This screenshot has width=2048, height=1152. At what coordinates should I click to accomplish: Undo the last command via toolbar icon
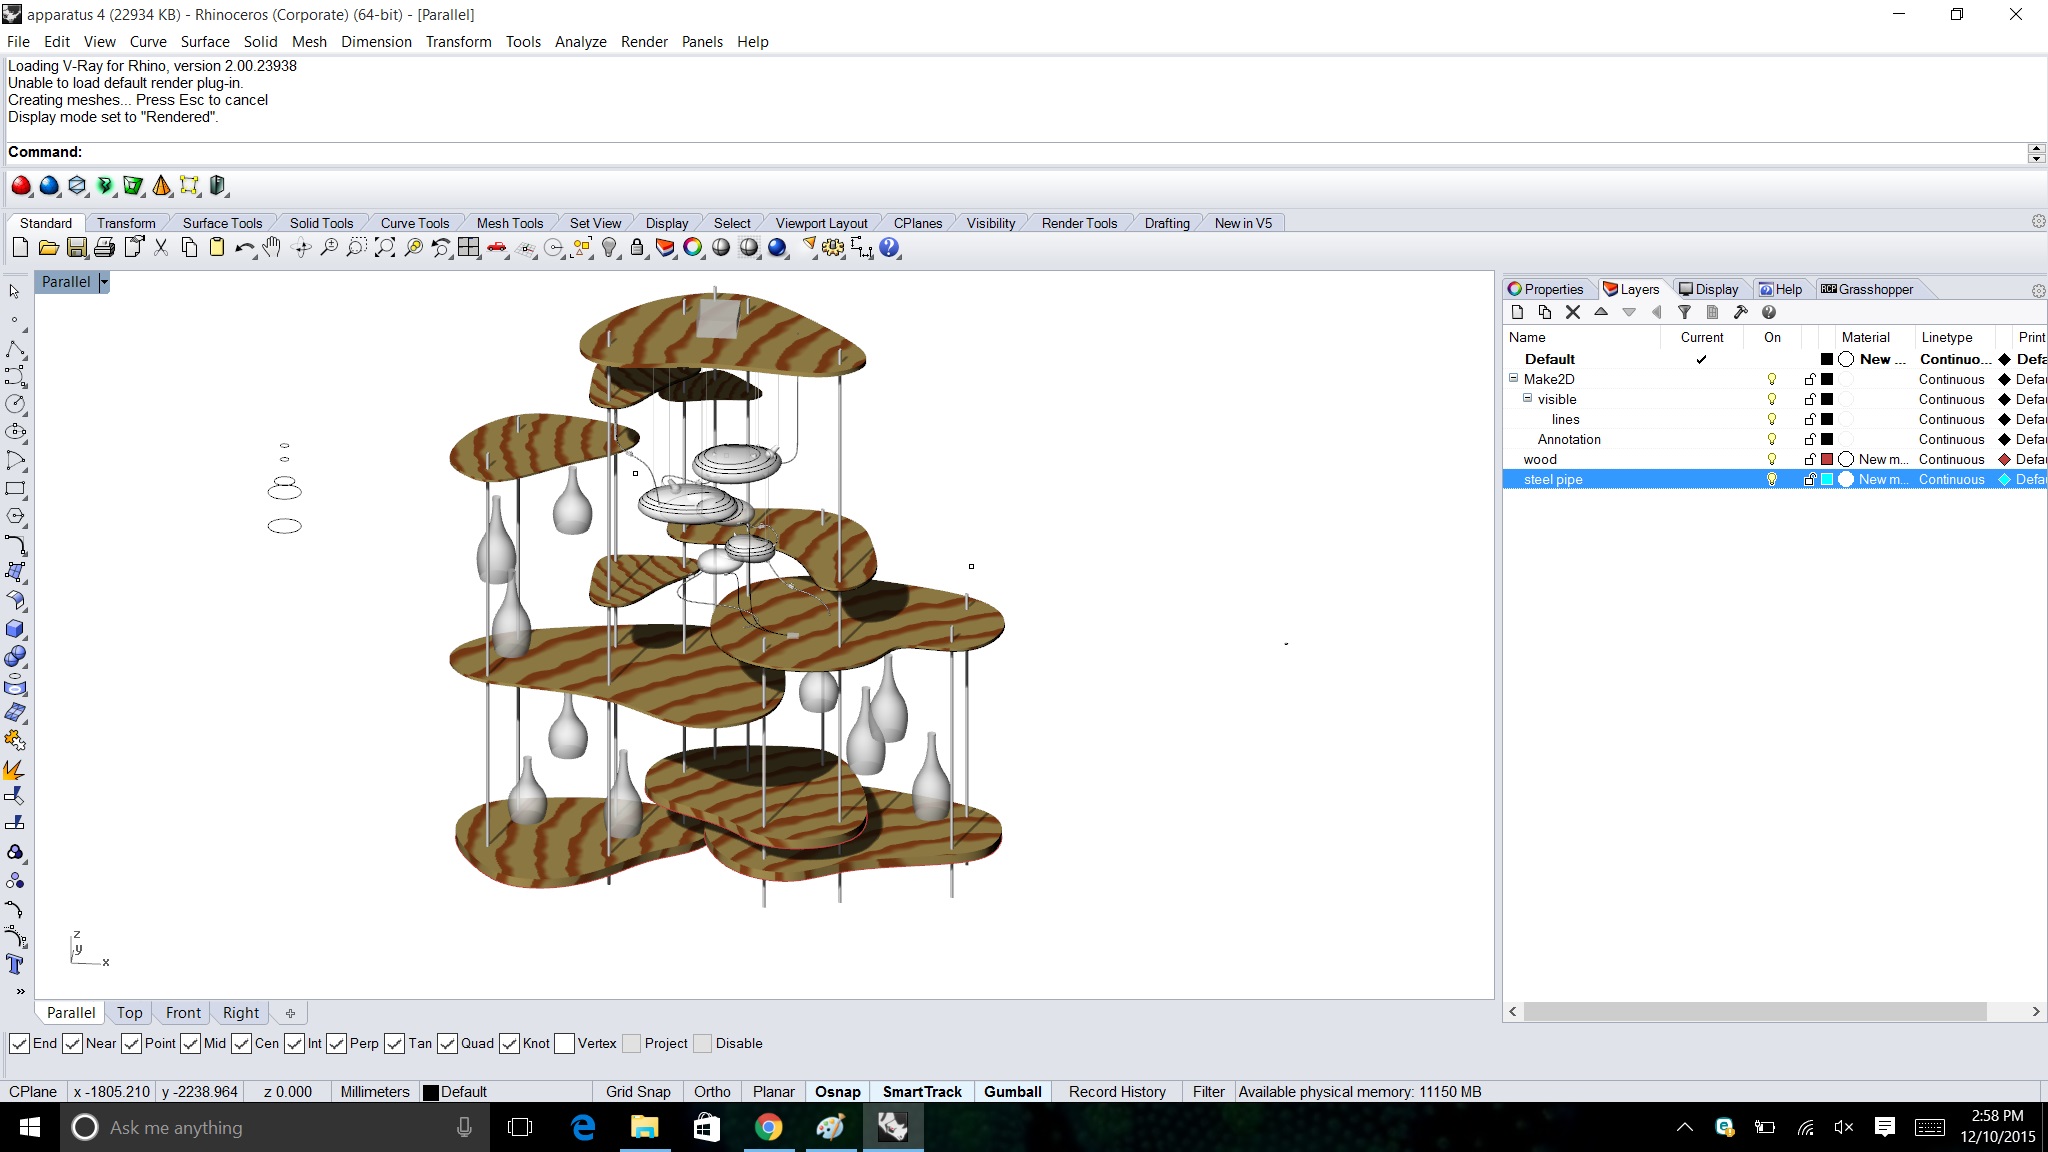pos(244,248)
